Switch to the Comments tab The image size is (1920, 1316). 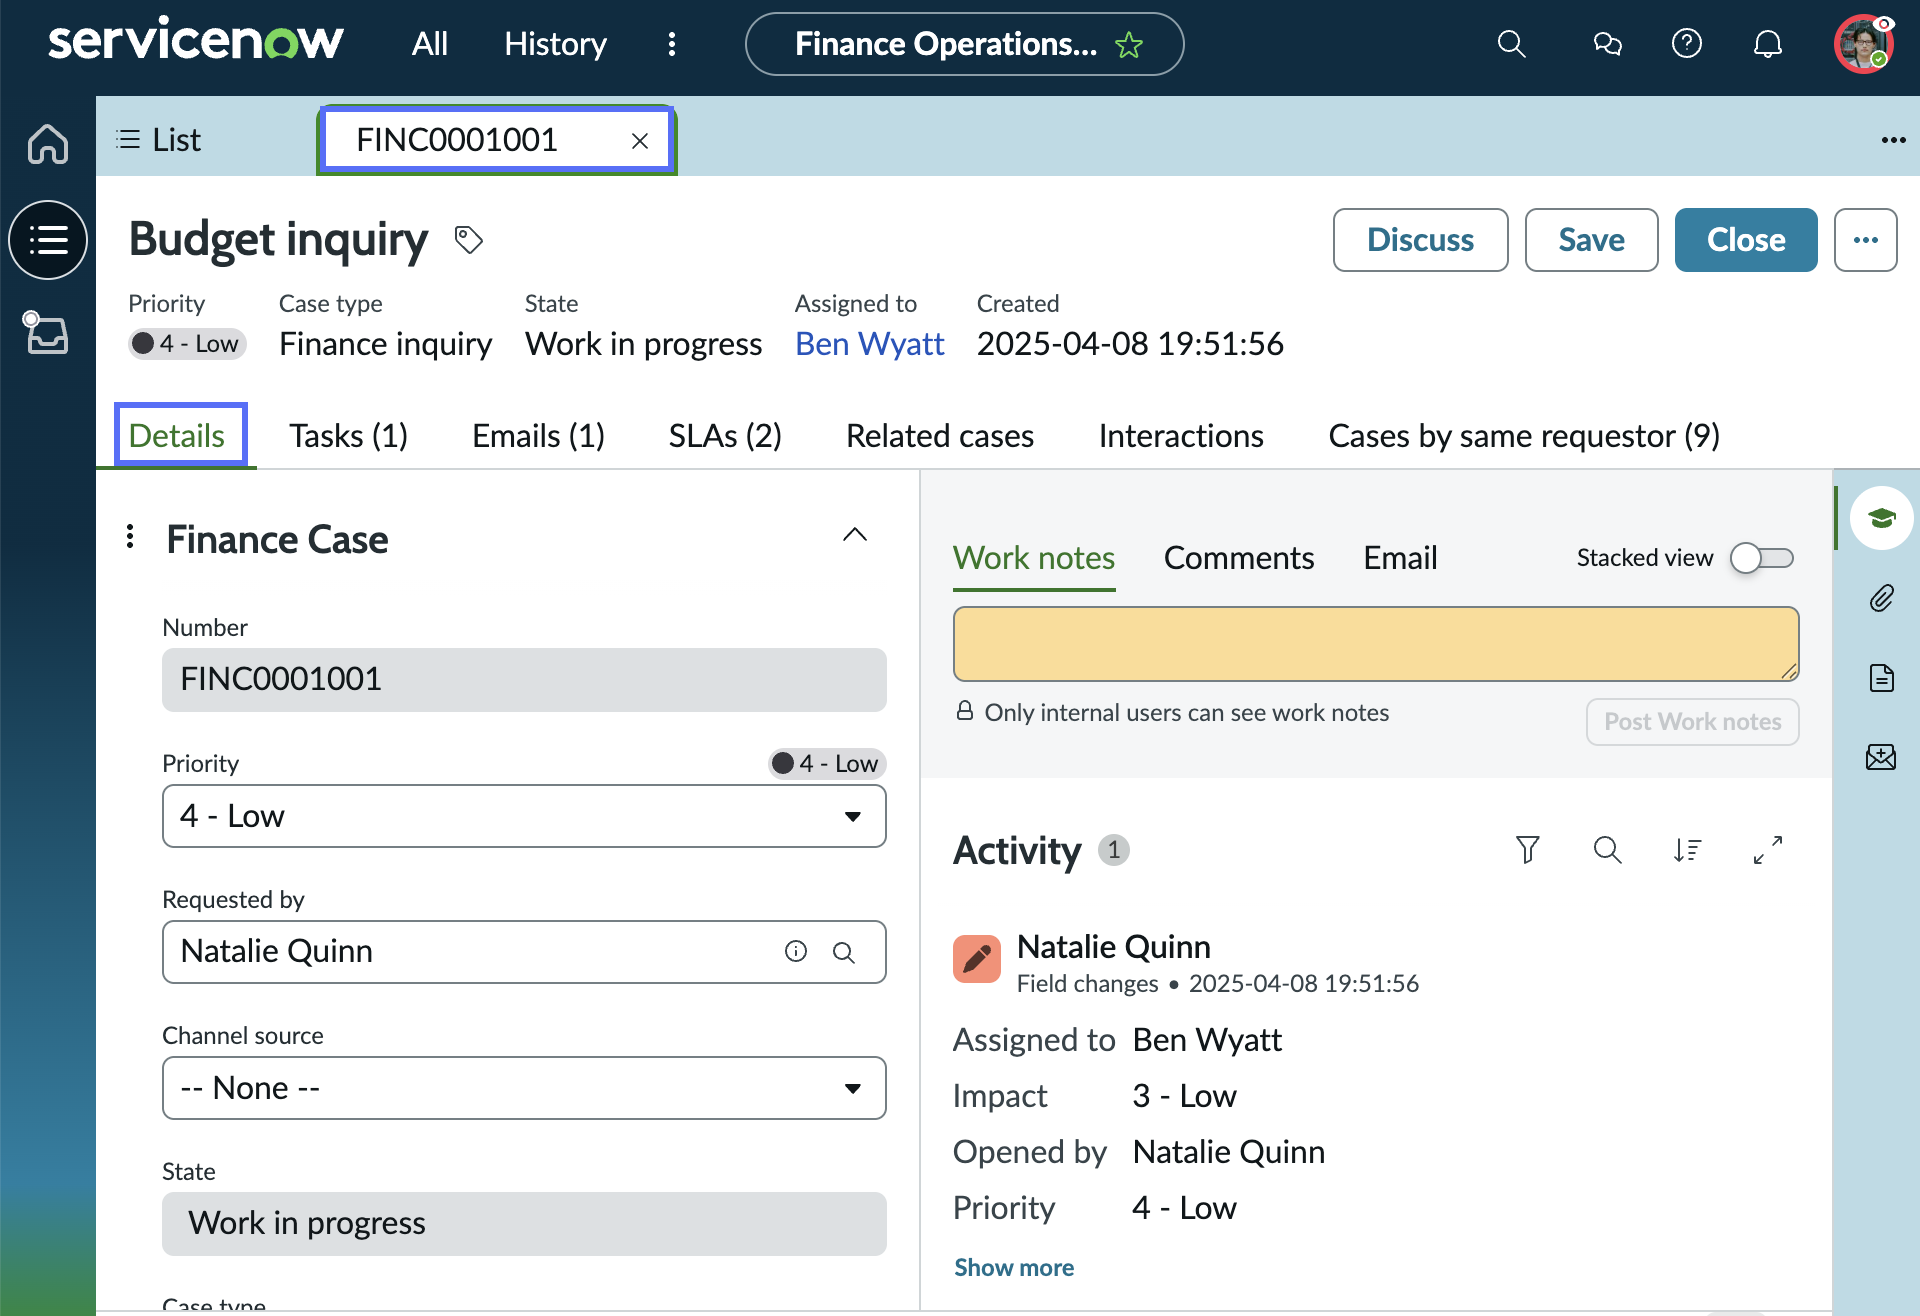(1239, 558)
